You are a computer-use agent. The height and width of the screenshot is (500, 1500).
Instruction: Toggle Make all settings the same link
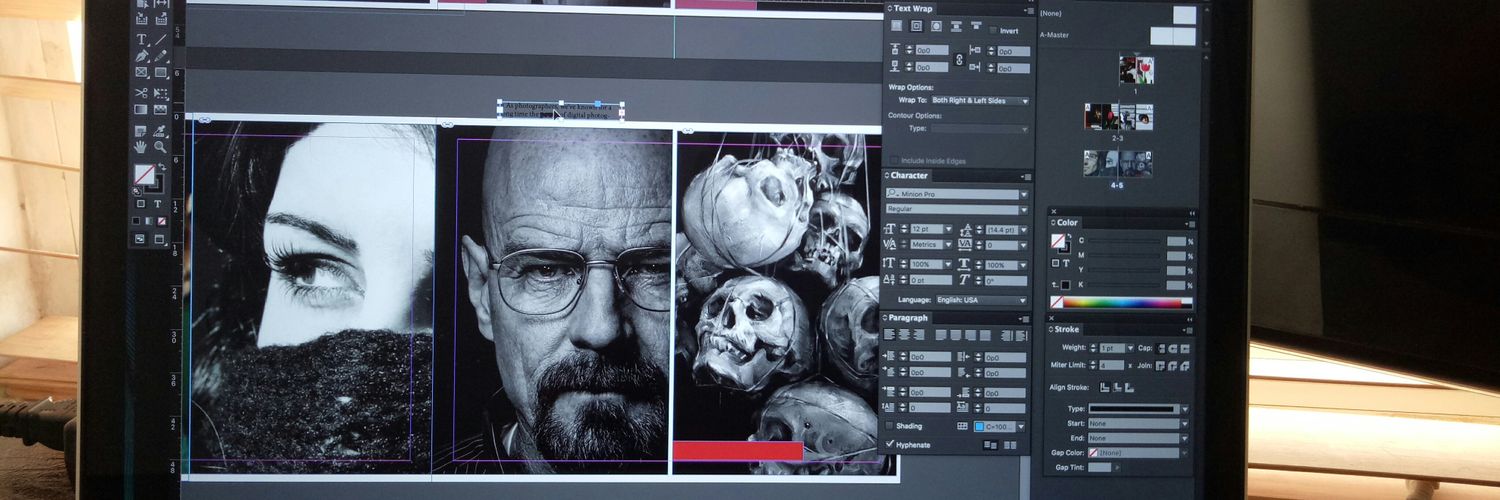(959, 59)
